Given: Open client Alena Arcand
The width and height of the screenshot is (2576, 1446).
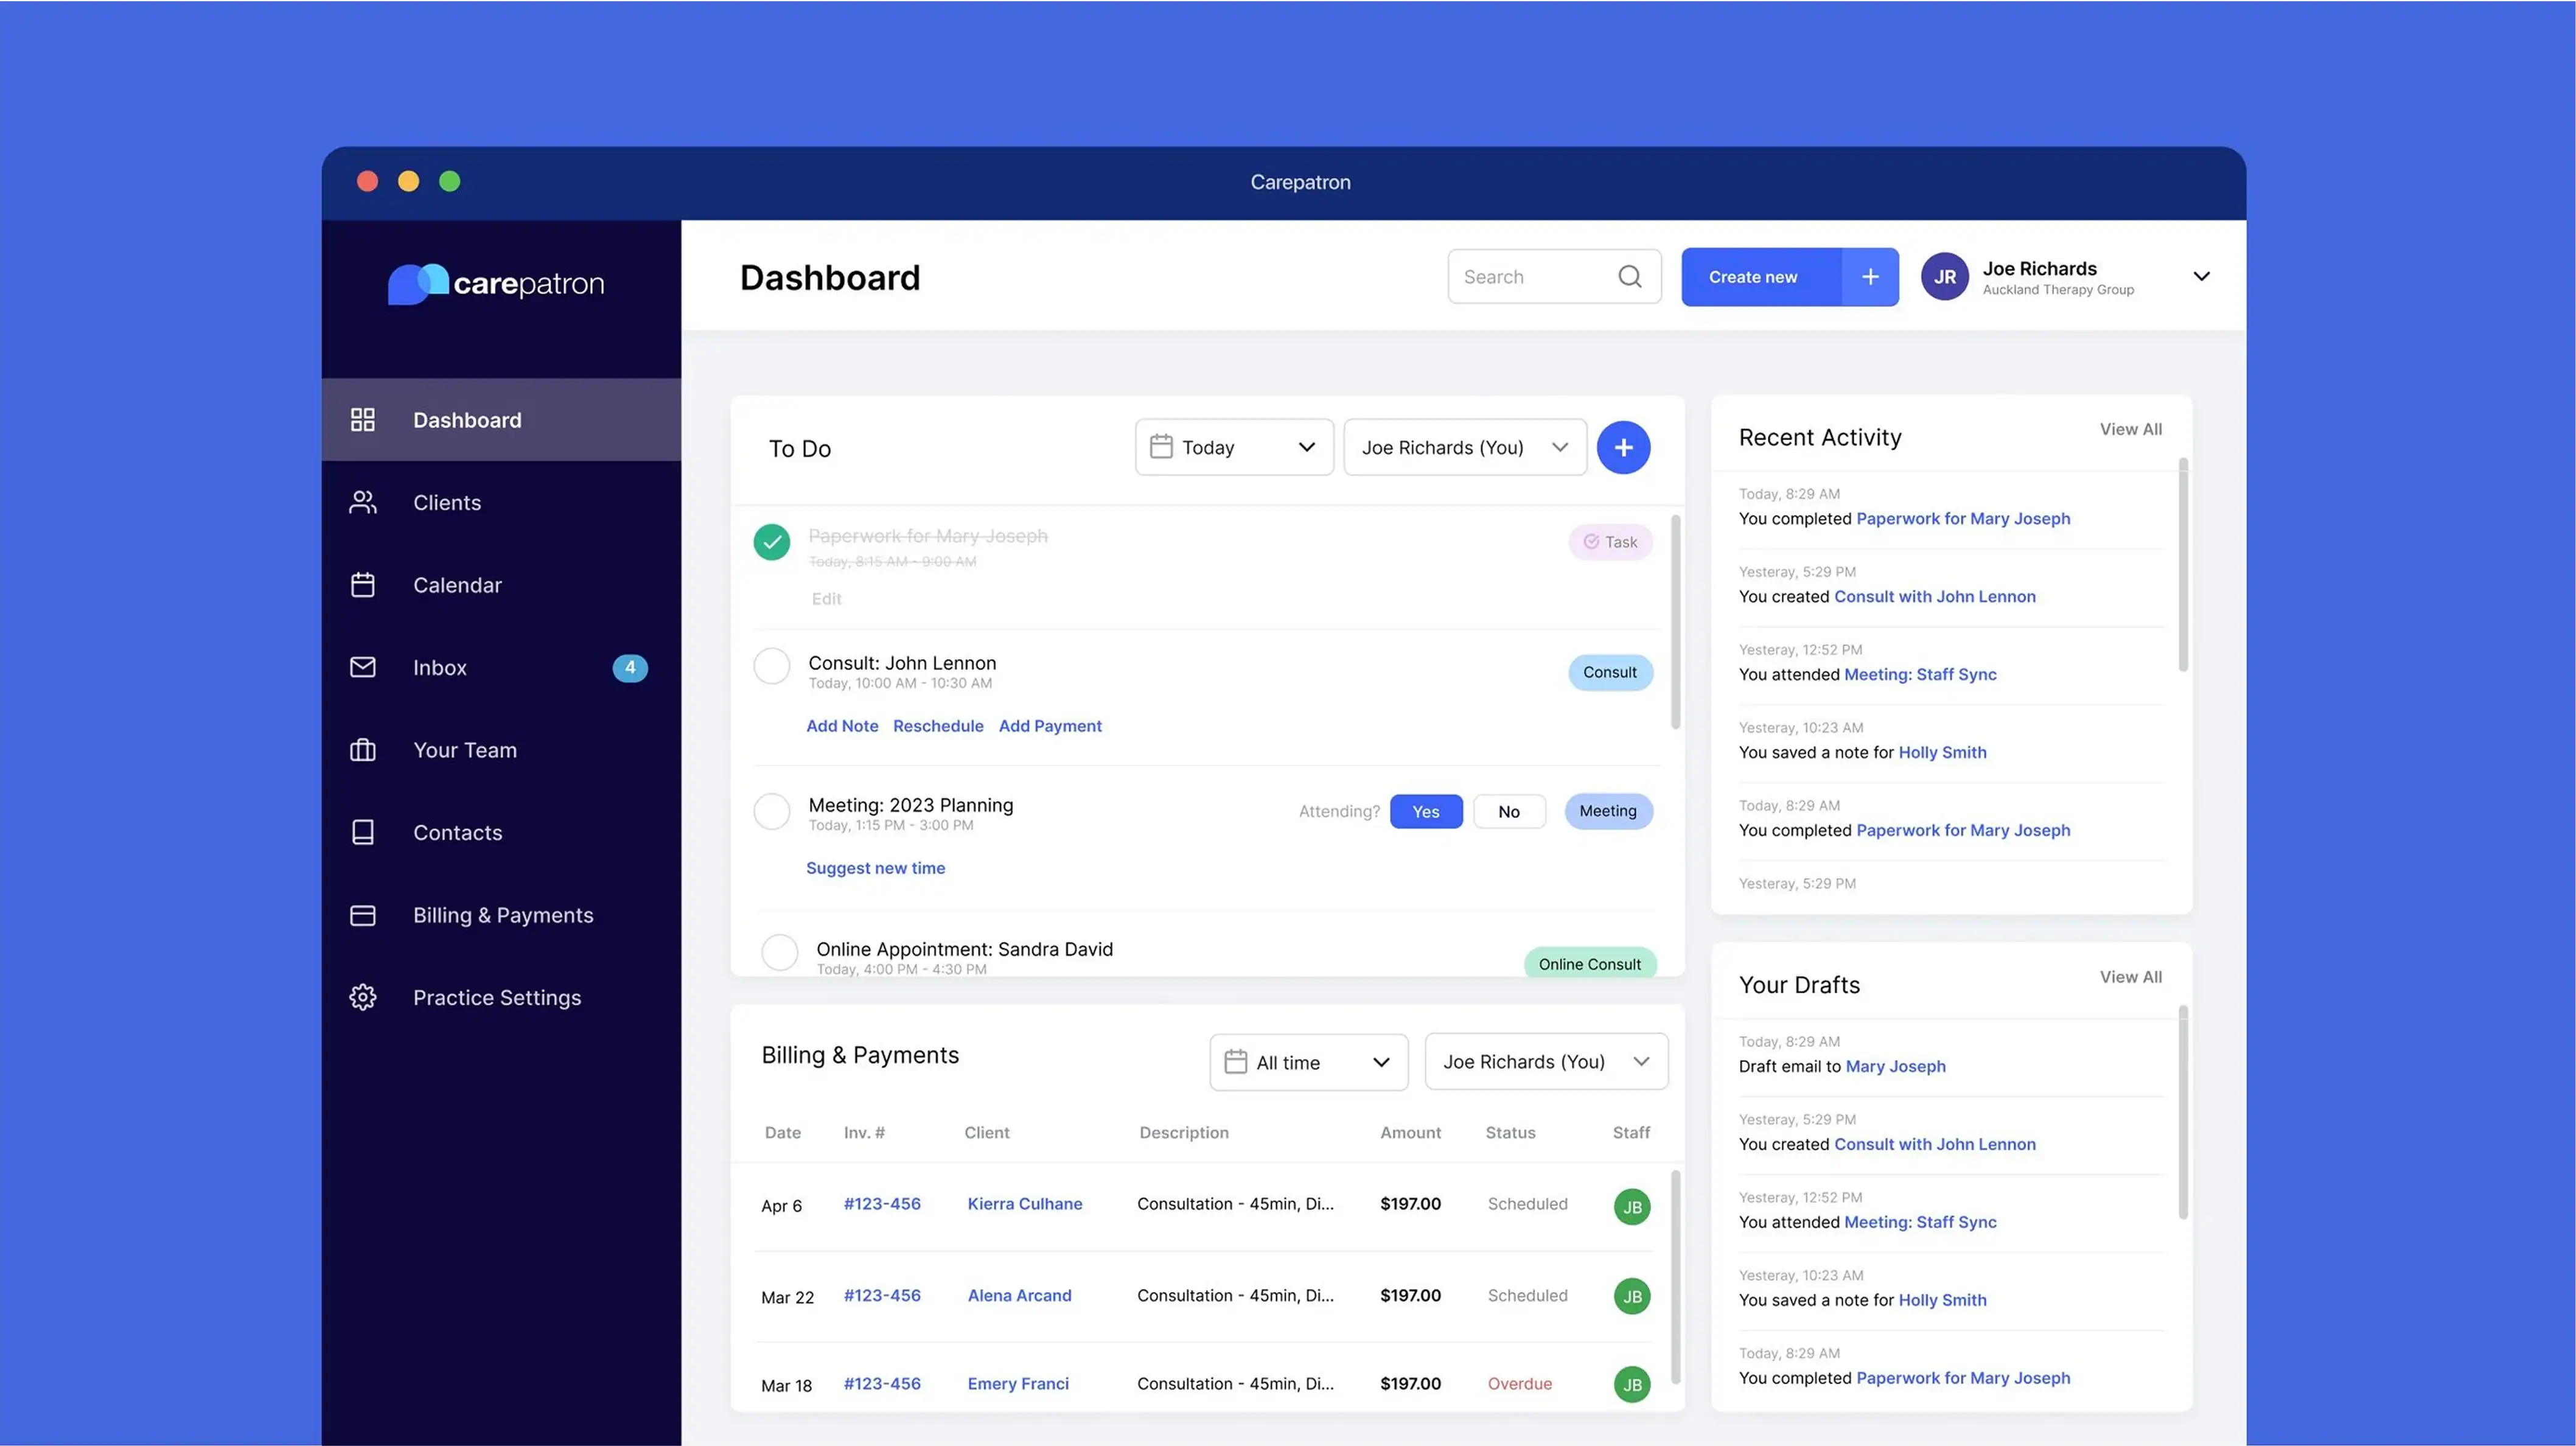Looking at the screenshot, I should 1019,1296.
